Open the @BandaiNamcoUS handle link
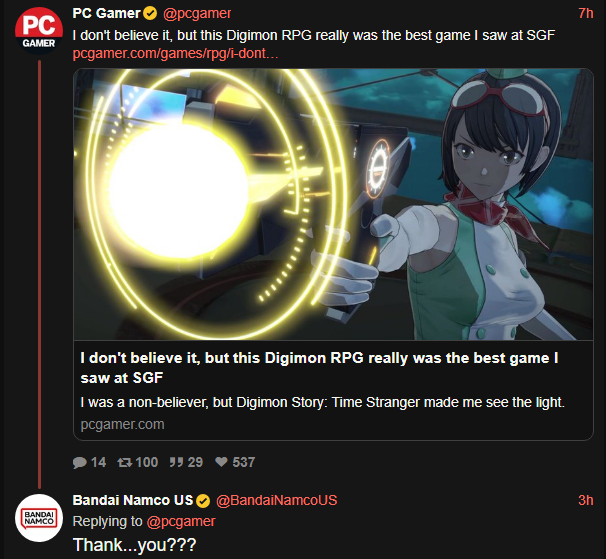Viewport: 606px width, 559px height. tap(276, 500)
